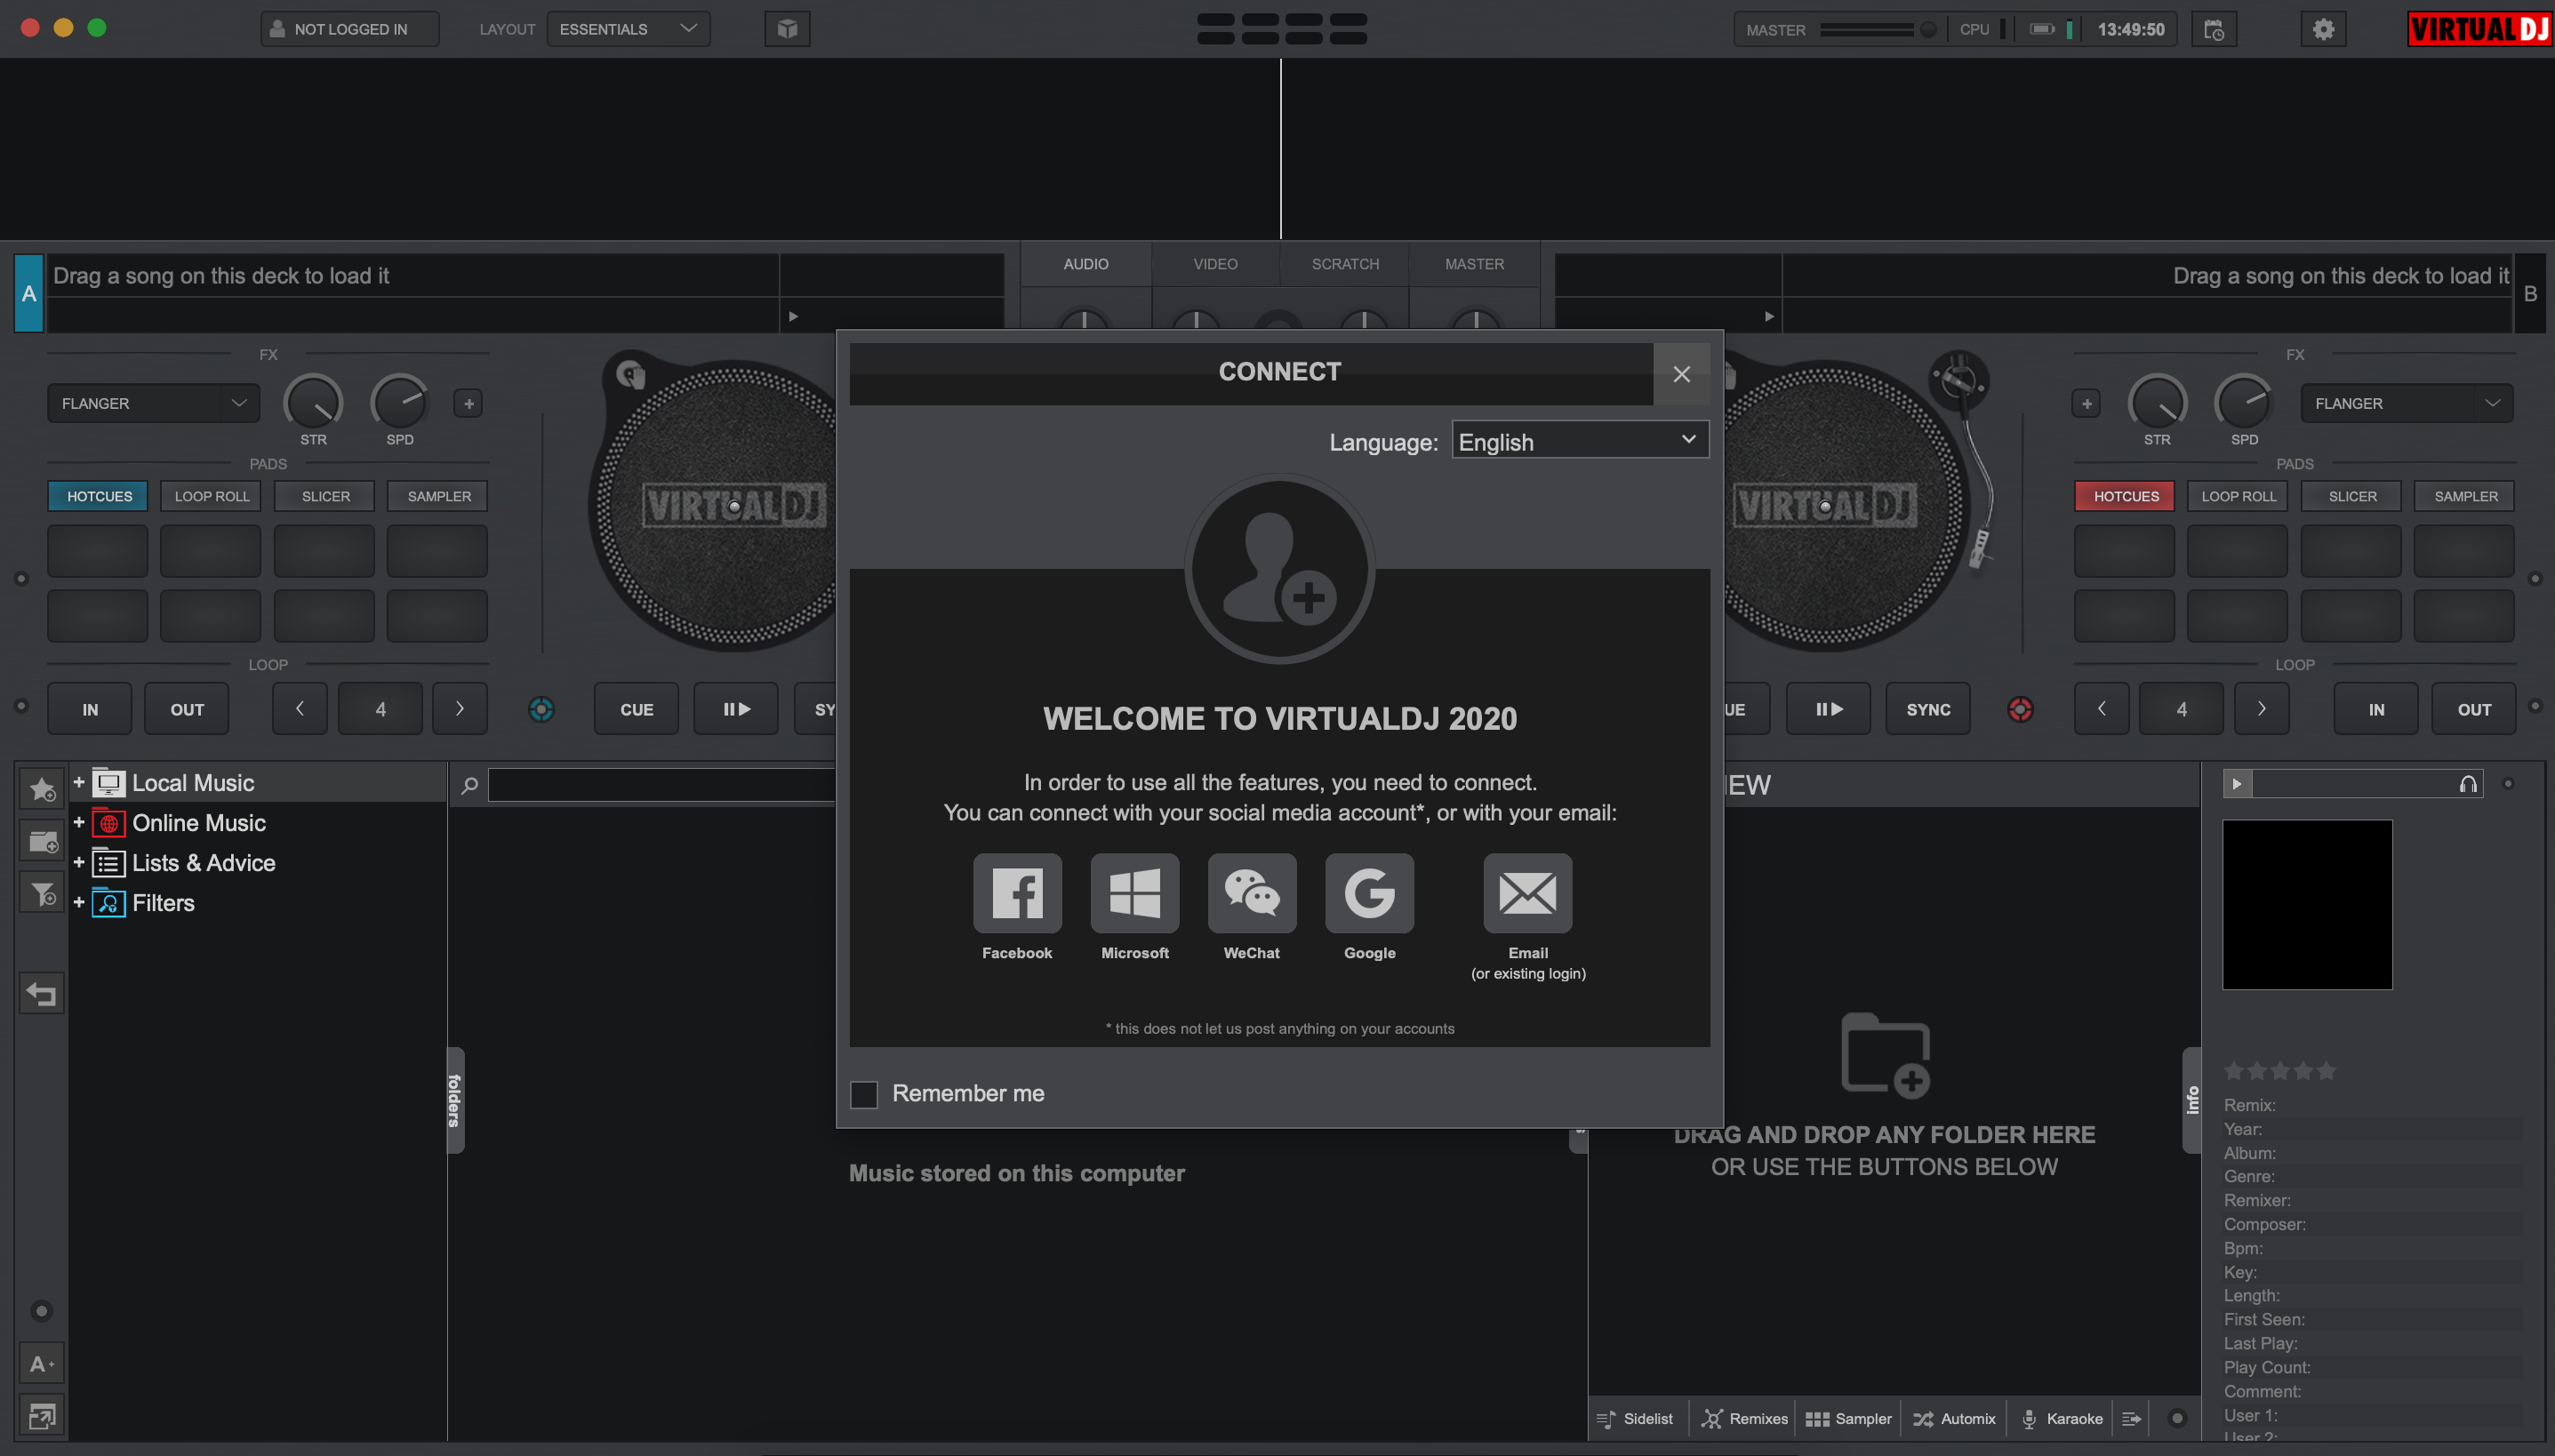
Task: Click the favorite folder star icon
Action: click(42, 789)
